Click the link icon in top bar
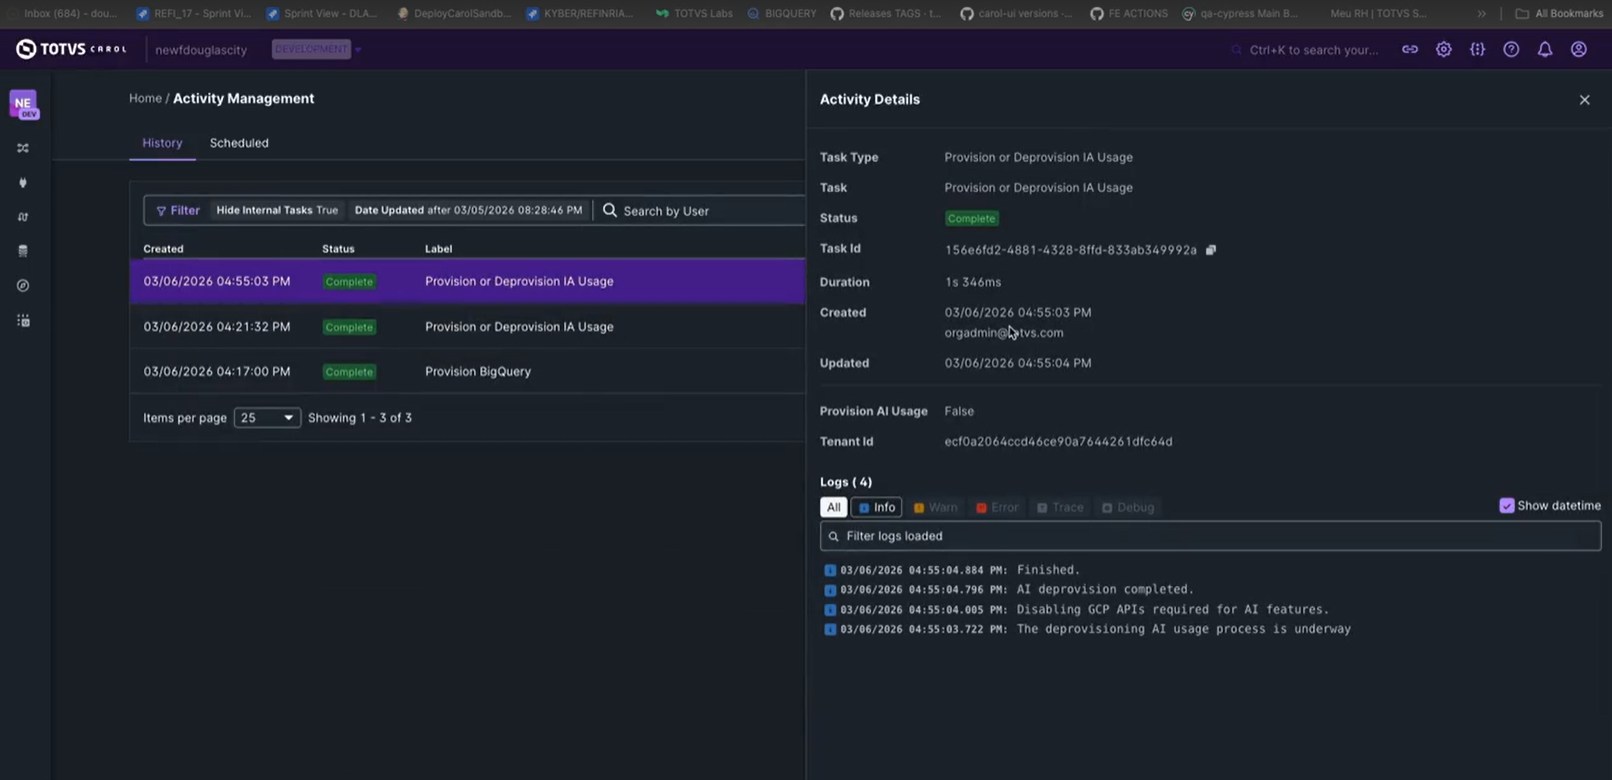Viewport: 1612px width, 780px height. pyautogui.click(x=1409, y=49)
